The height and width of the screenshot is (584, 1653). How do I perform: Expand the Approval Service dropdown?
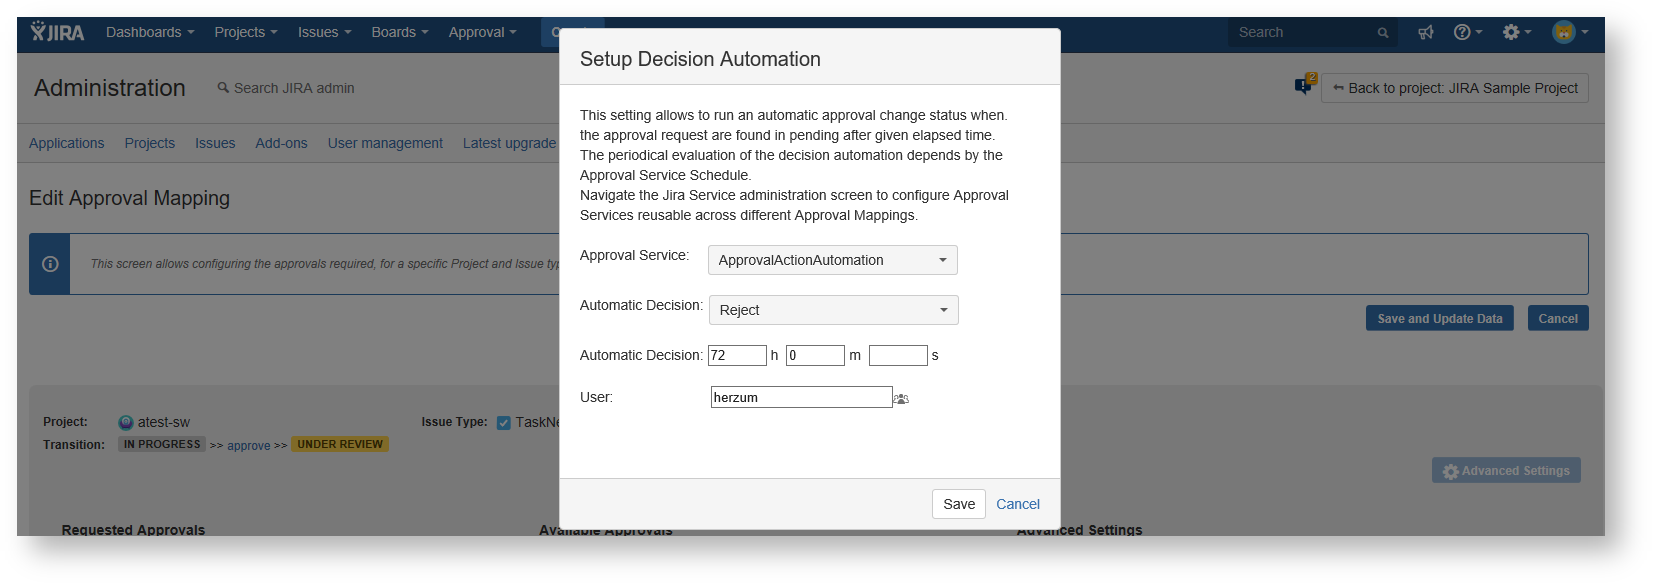pos(832,260)
